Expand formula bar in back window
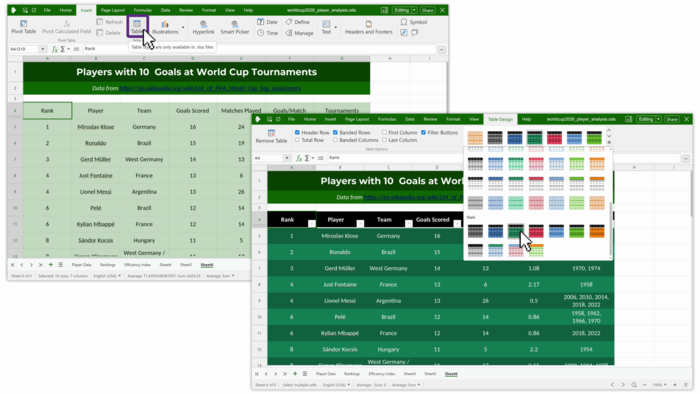 [x=442, y=50]
